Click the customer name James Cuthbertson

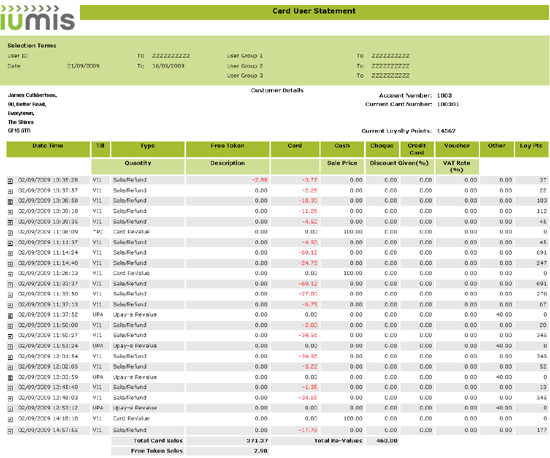(32, 95)
